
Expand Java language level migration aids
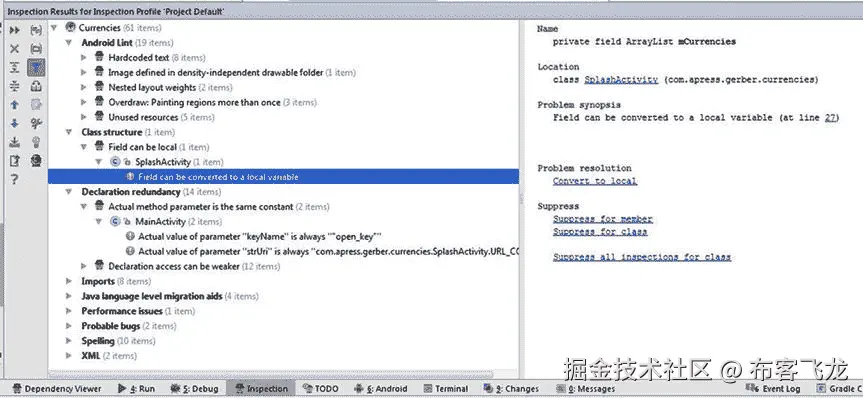click(69, 296)
